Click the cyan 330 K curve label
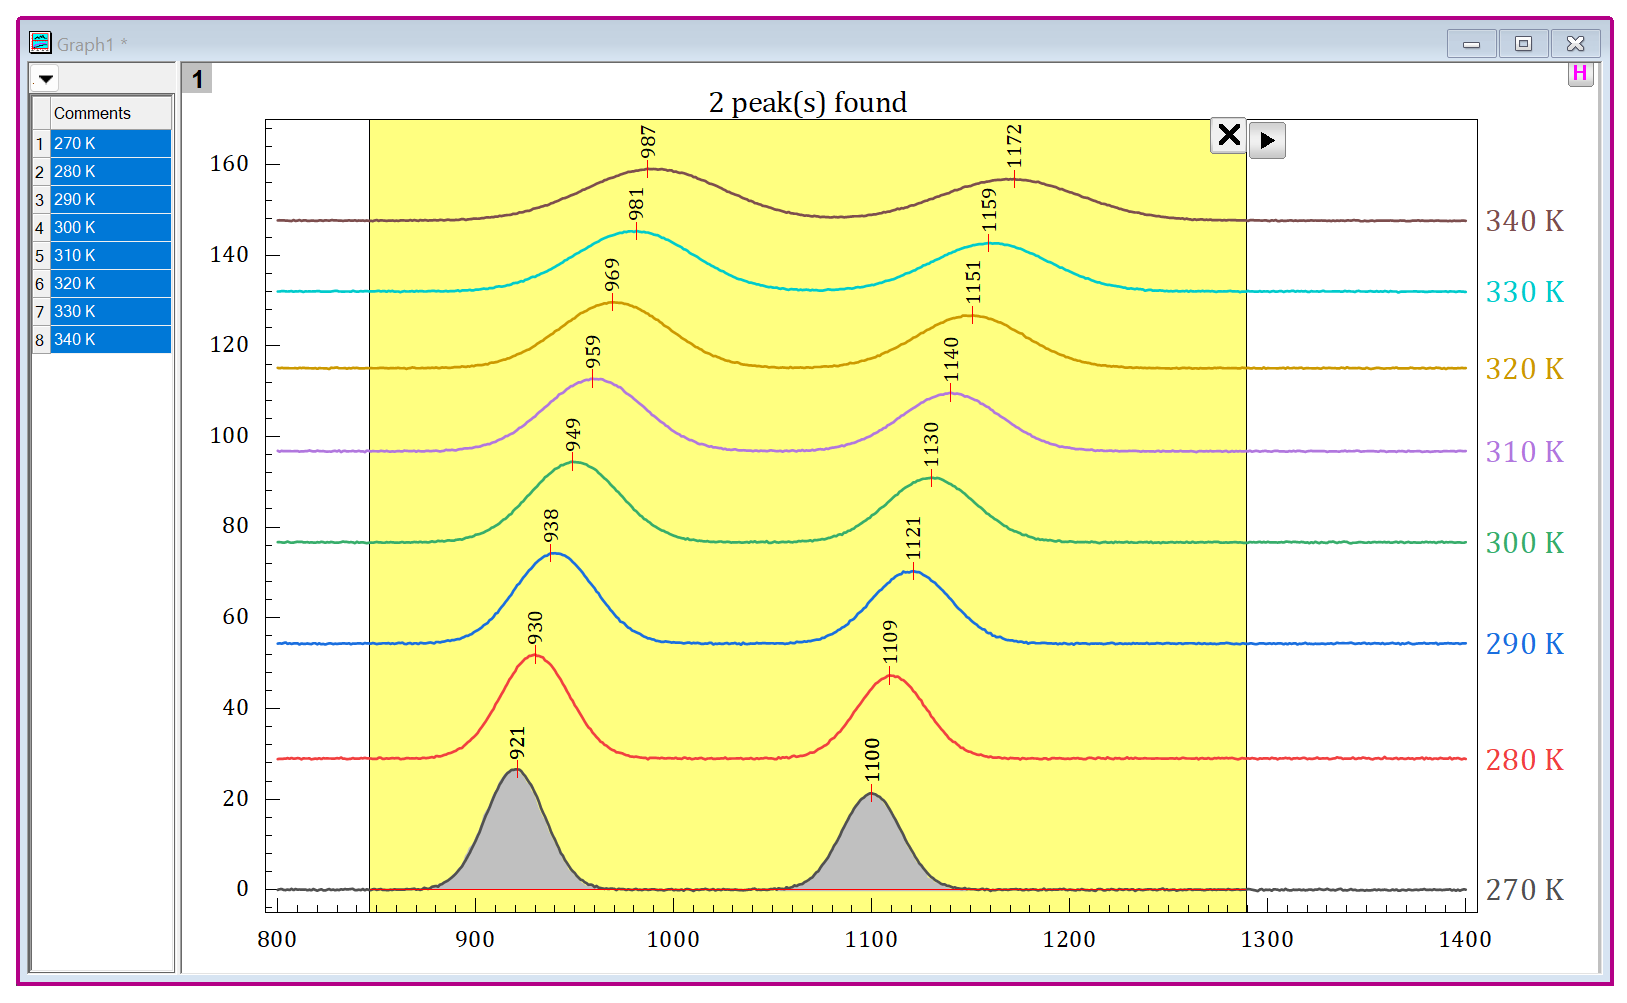Screen dimensions: 1627x1003 coord(1524,292)
